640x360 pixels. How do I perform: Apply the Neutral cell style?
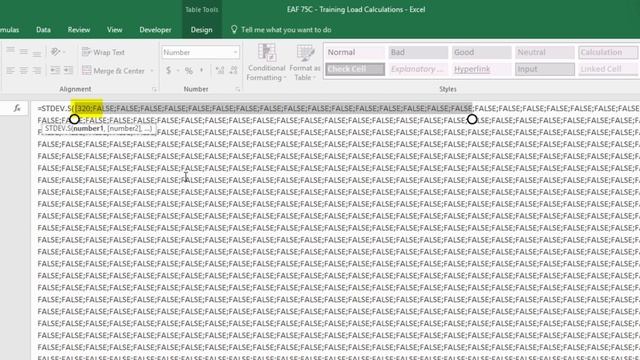pos(544,52)
